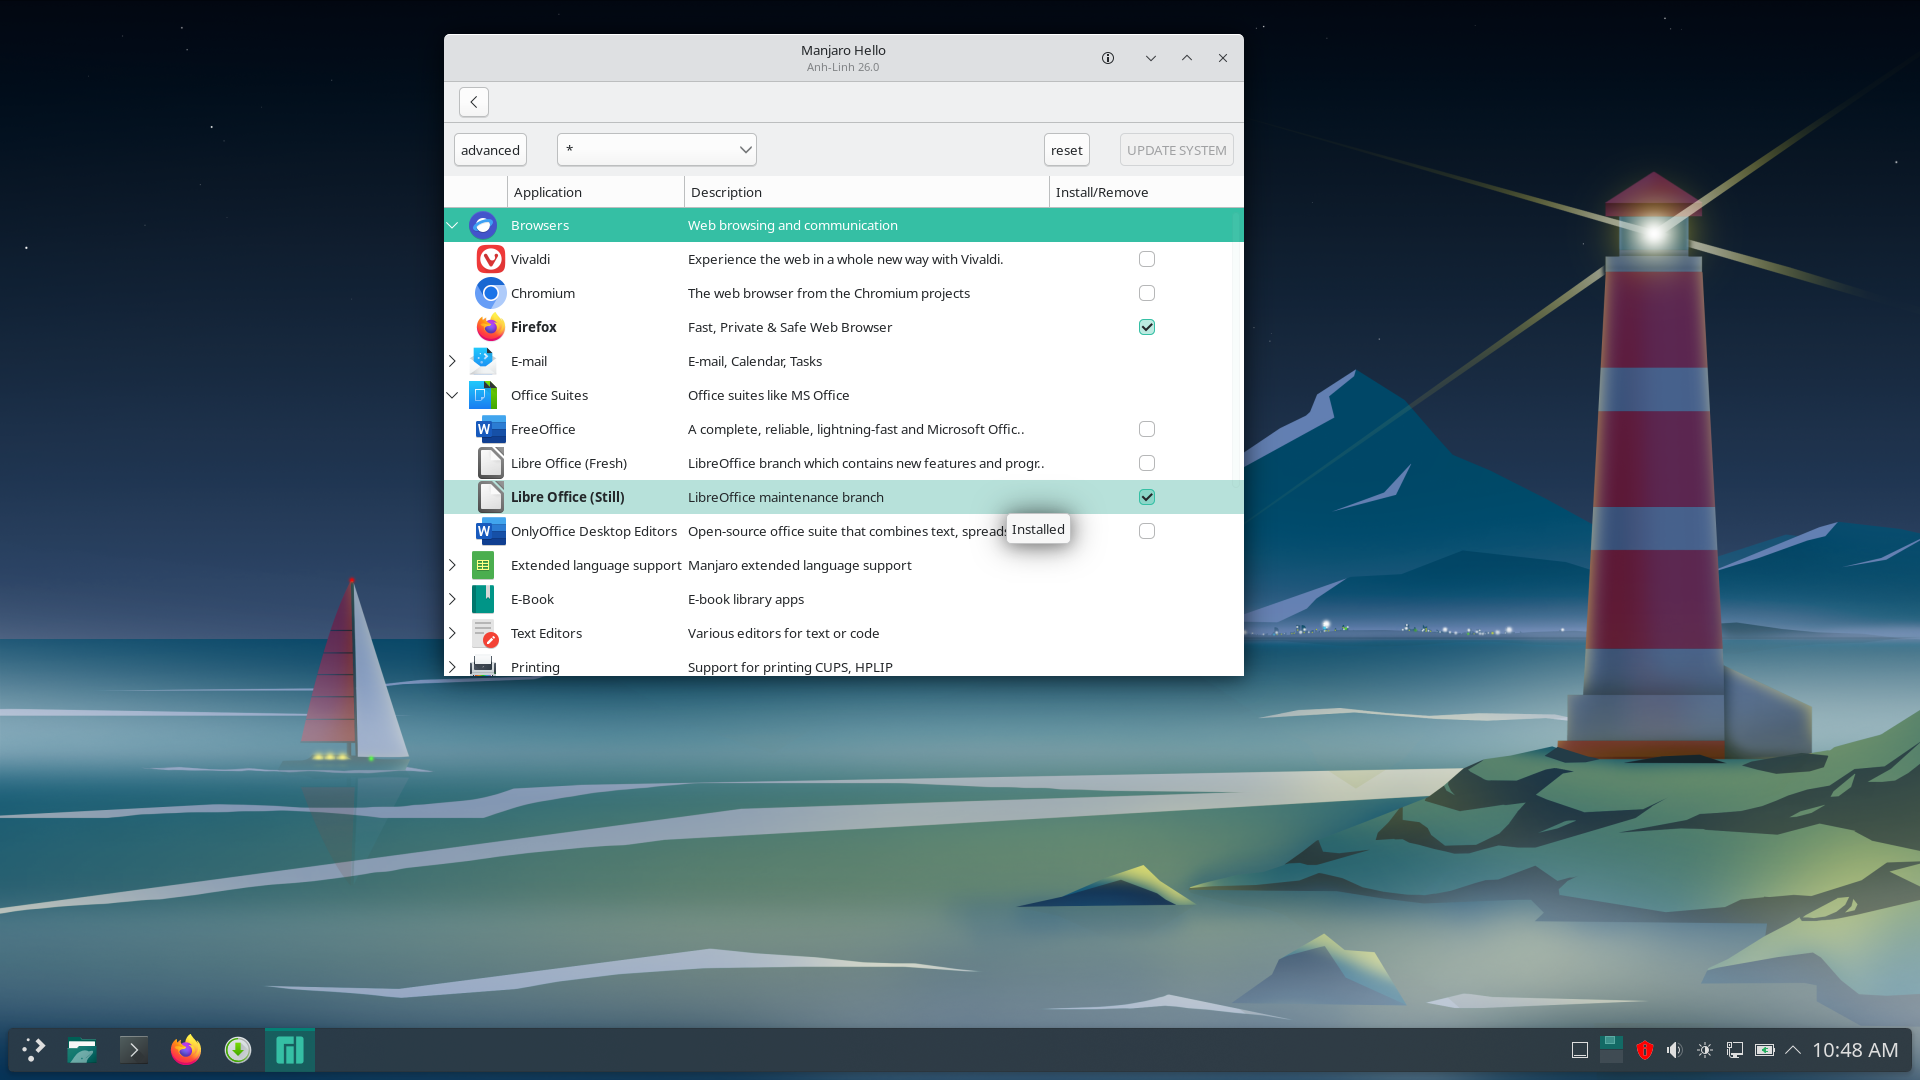This screenshot has height=1080, width=1920.
Task: Check the Vivaldi install checkbox
Action: (x=1147, y=259)
